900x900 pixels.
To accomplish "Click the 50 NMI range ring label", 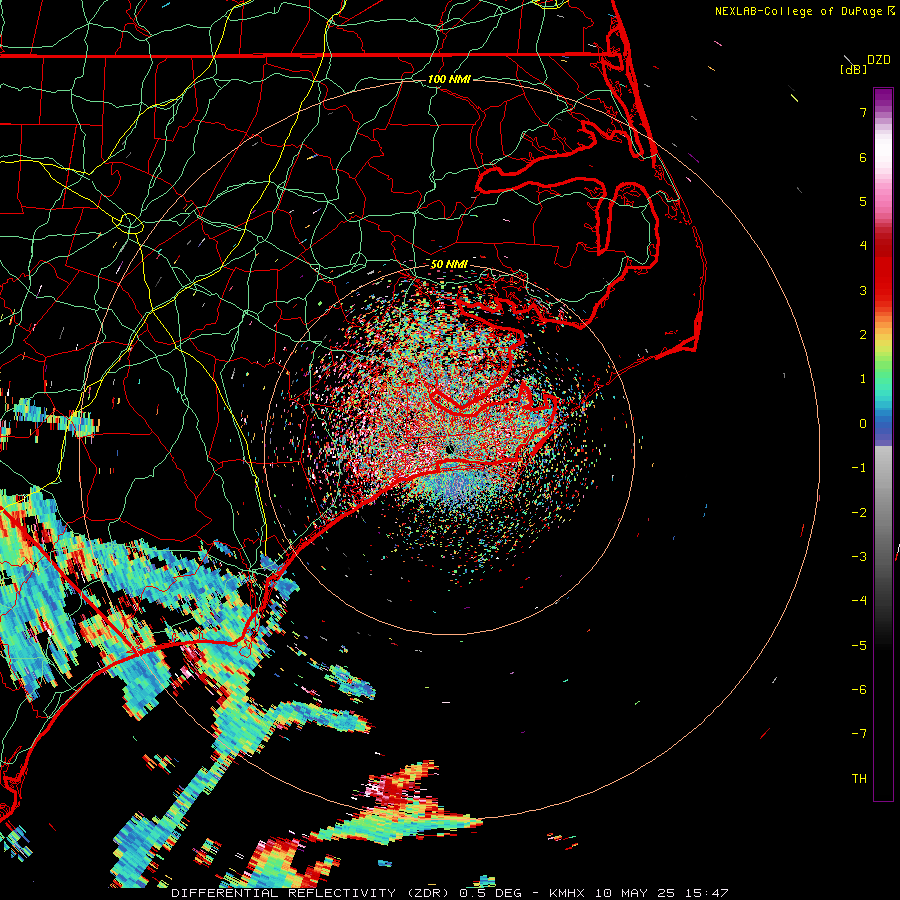I will [449, 264].
